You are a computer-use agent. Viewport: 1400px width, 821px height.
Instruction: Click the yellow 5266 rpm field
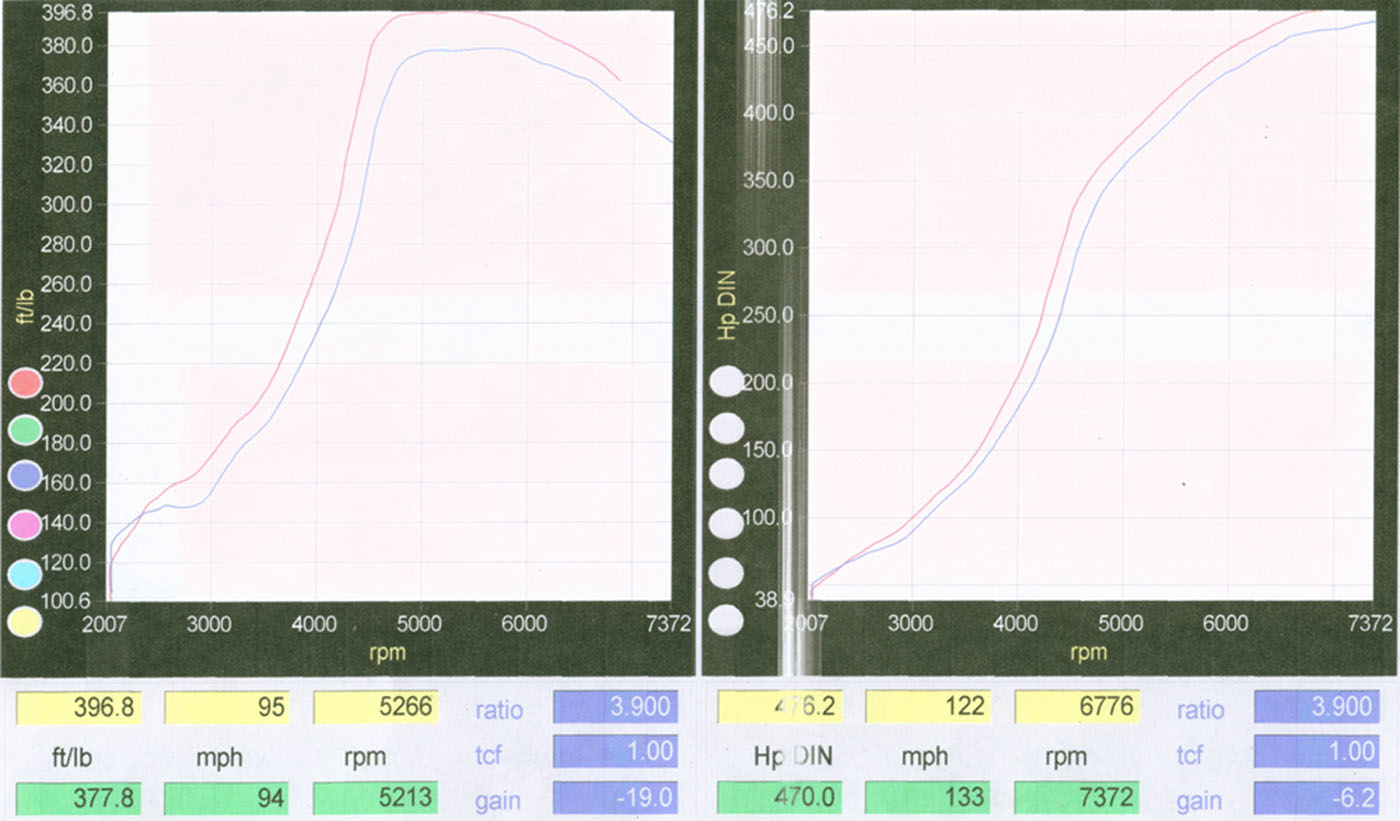click(376, 708)
